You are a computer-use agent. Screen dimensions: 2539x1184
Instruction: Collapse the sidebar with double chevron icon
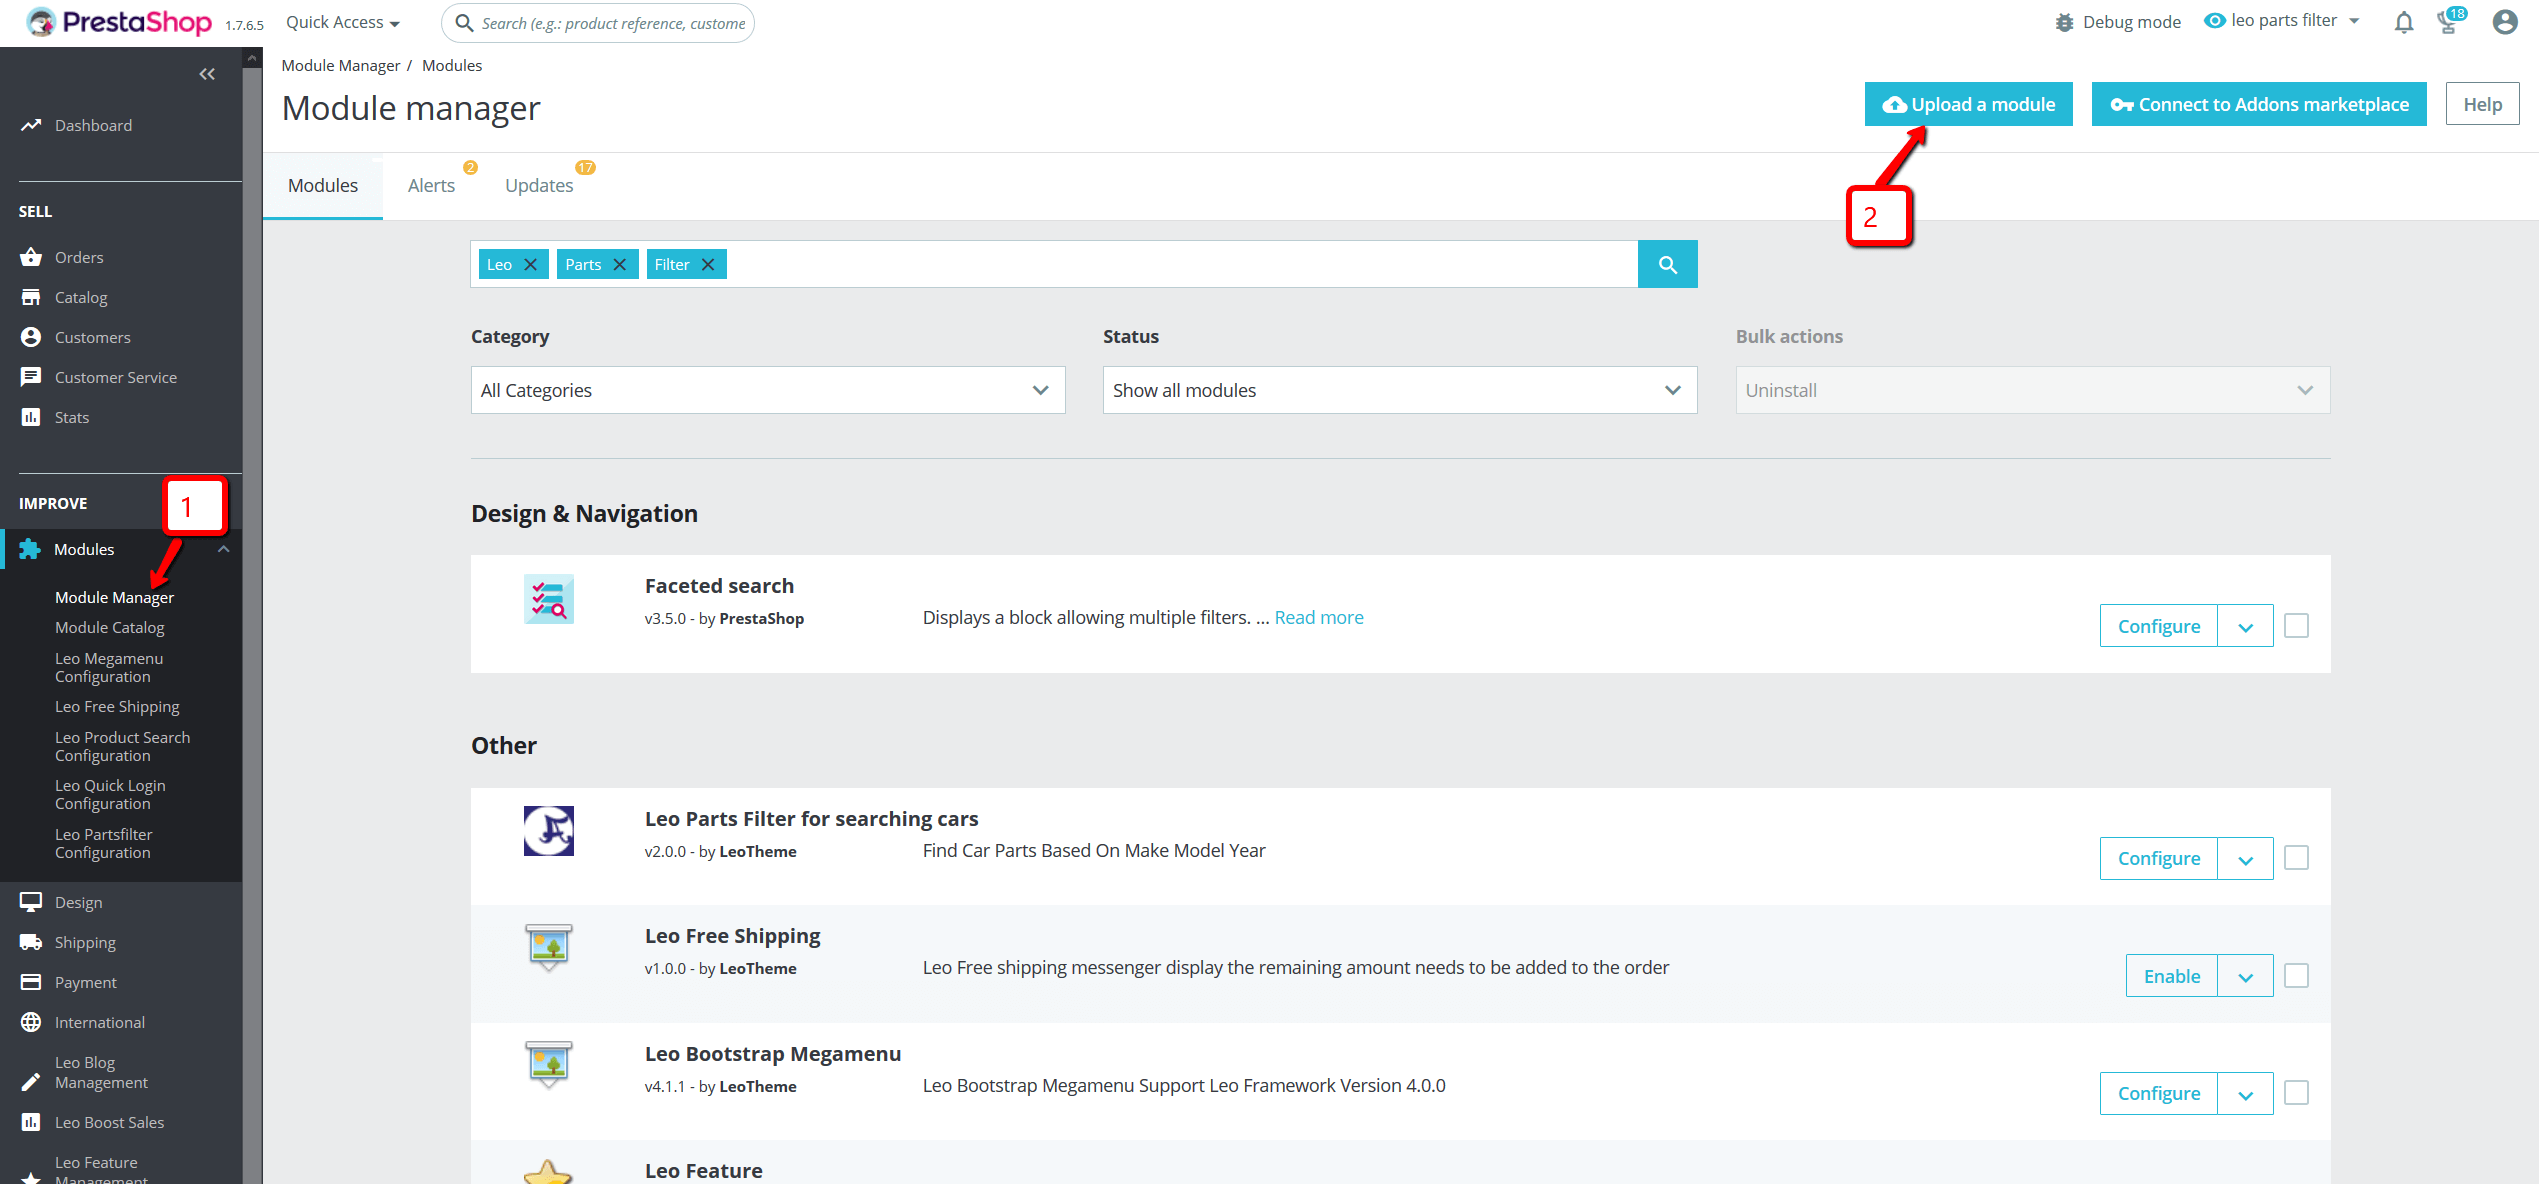click(207, 74)
